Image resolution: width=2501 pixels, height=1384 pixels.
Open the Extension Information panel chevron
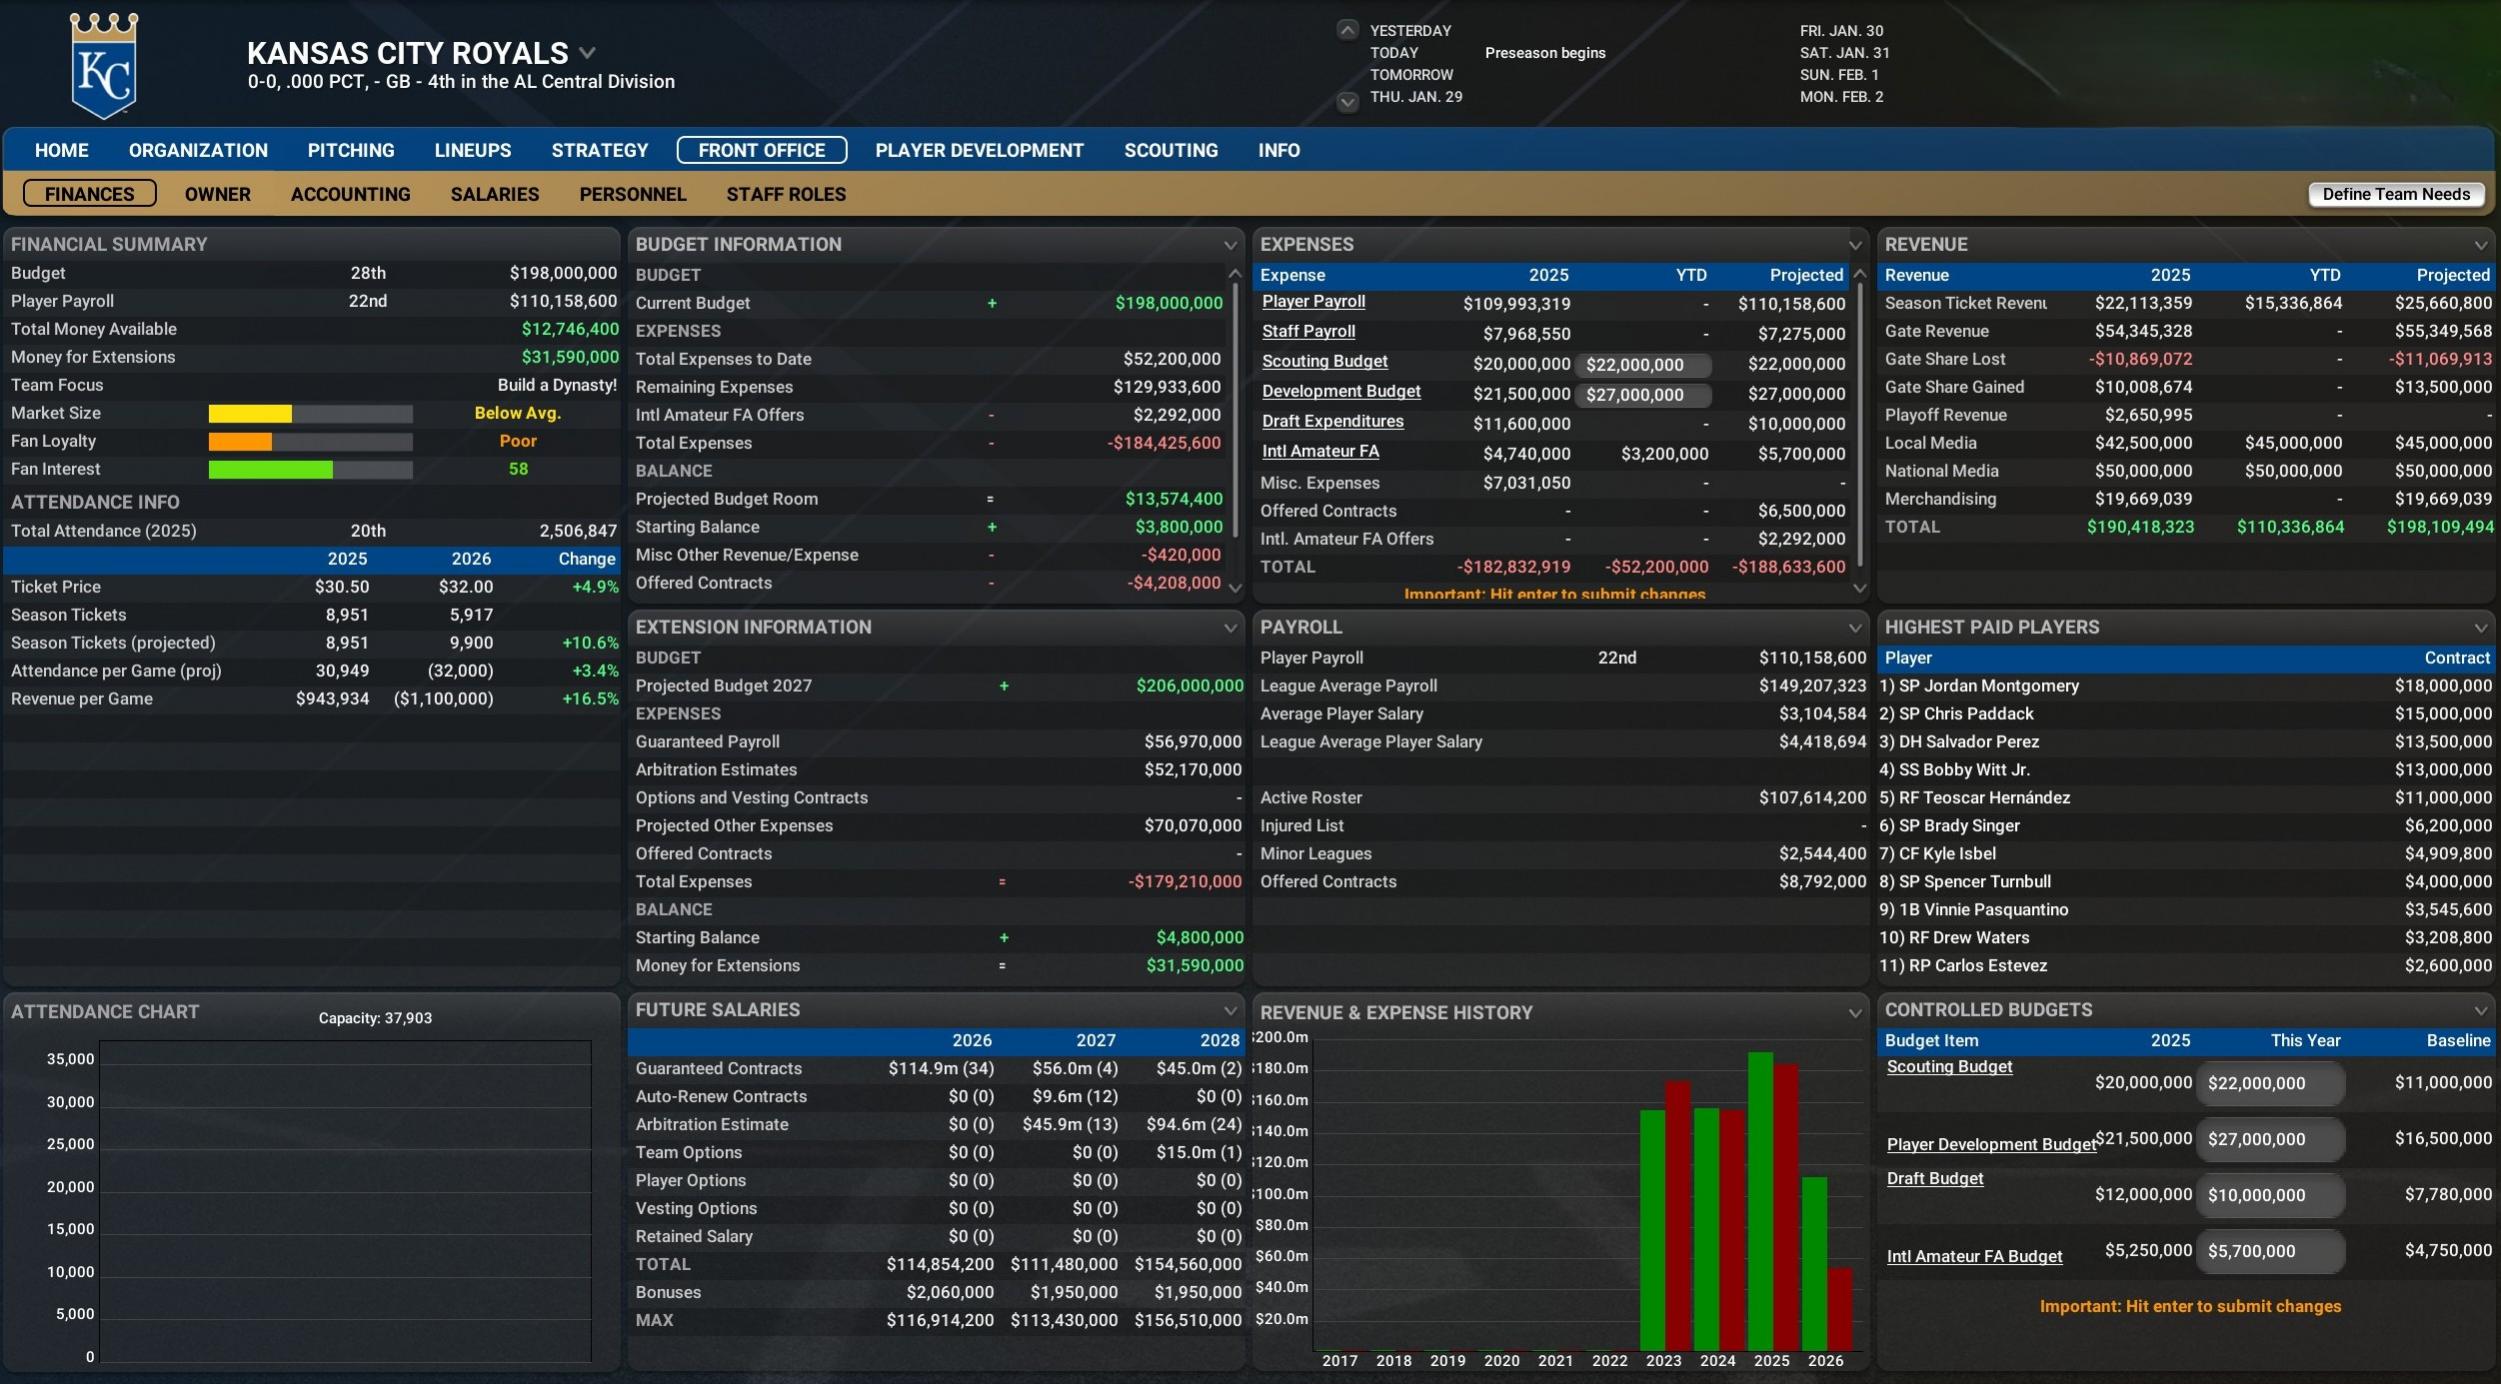pos(1230,628)
